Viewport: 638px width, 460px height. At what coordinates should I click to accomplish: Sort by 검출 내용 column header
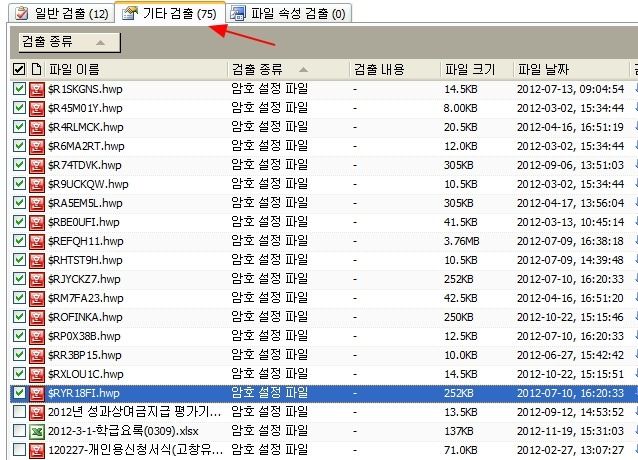(395, 69)
